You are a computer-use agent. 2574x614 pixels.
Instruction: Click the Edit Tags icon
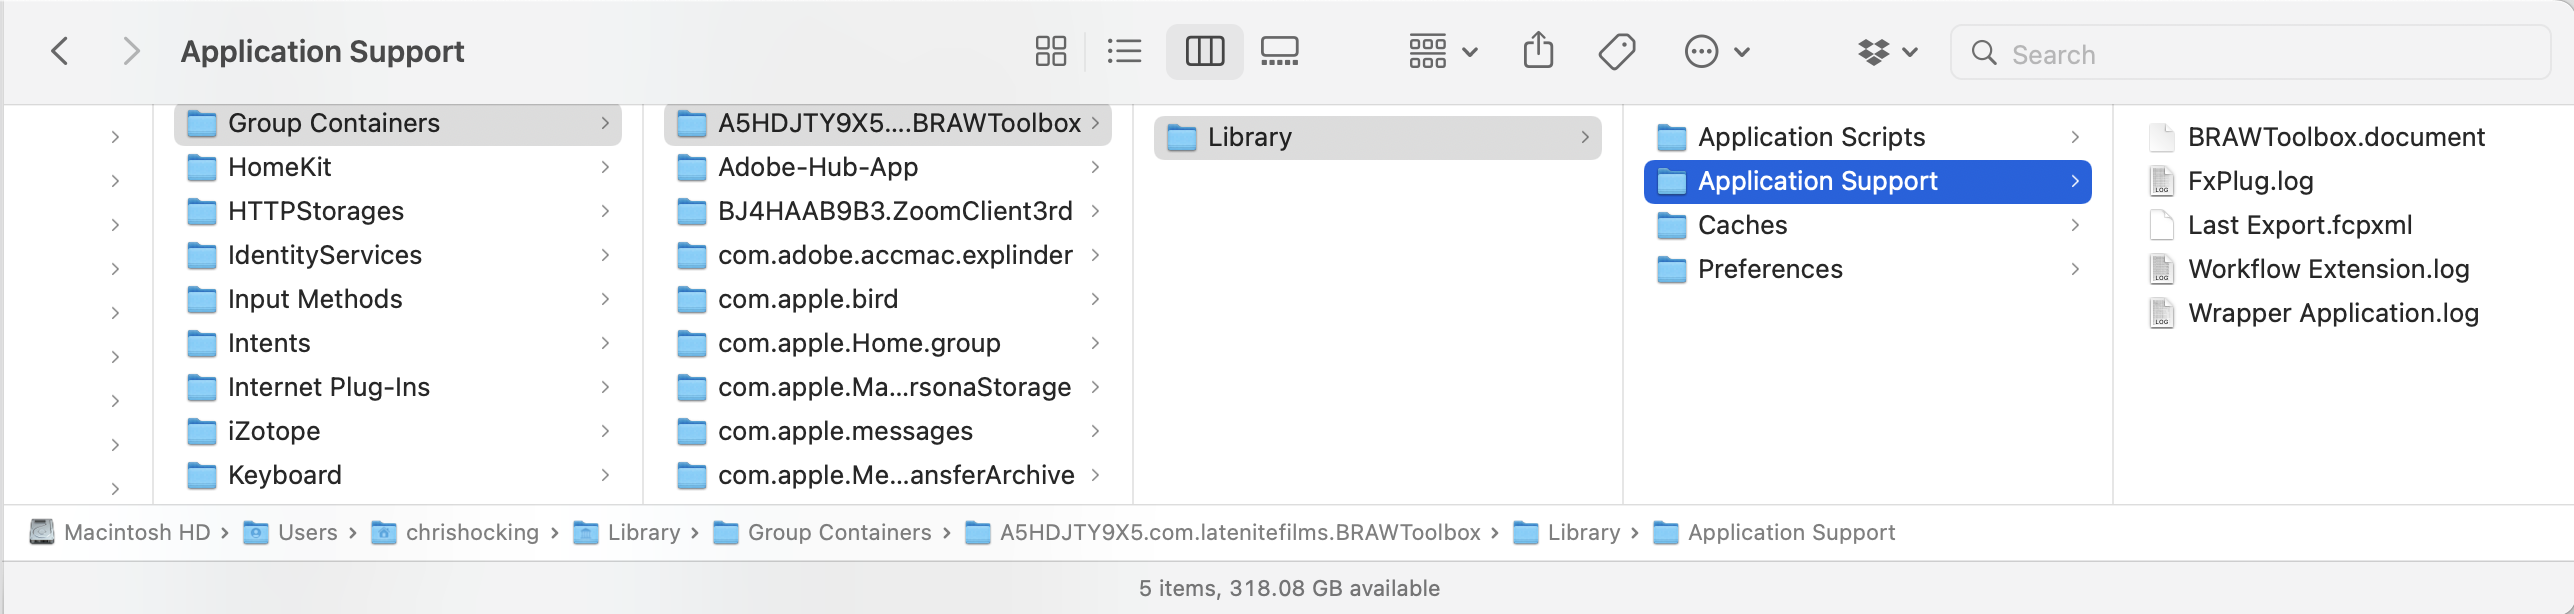point(1616,52)
